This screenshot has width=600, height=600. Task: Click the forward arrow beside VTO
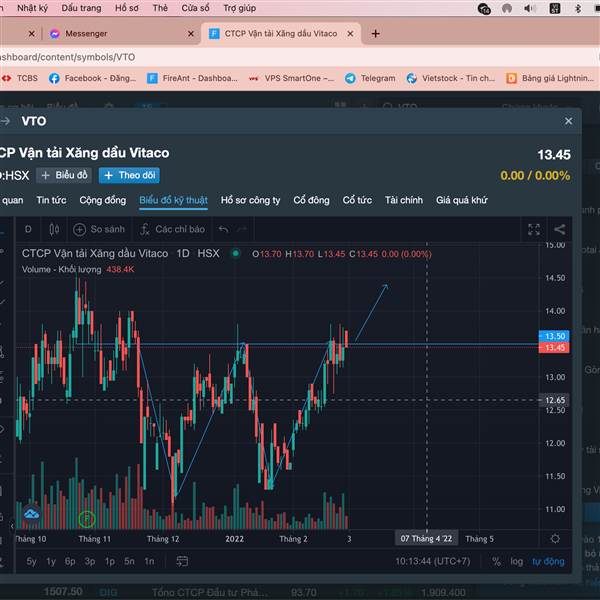click(x=5, y=121)
